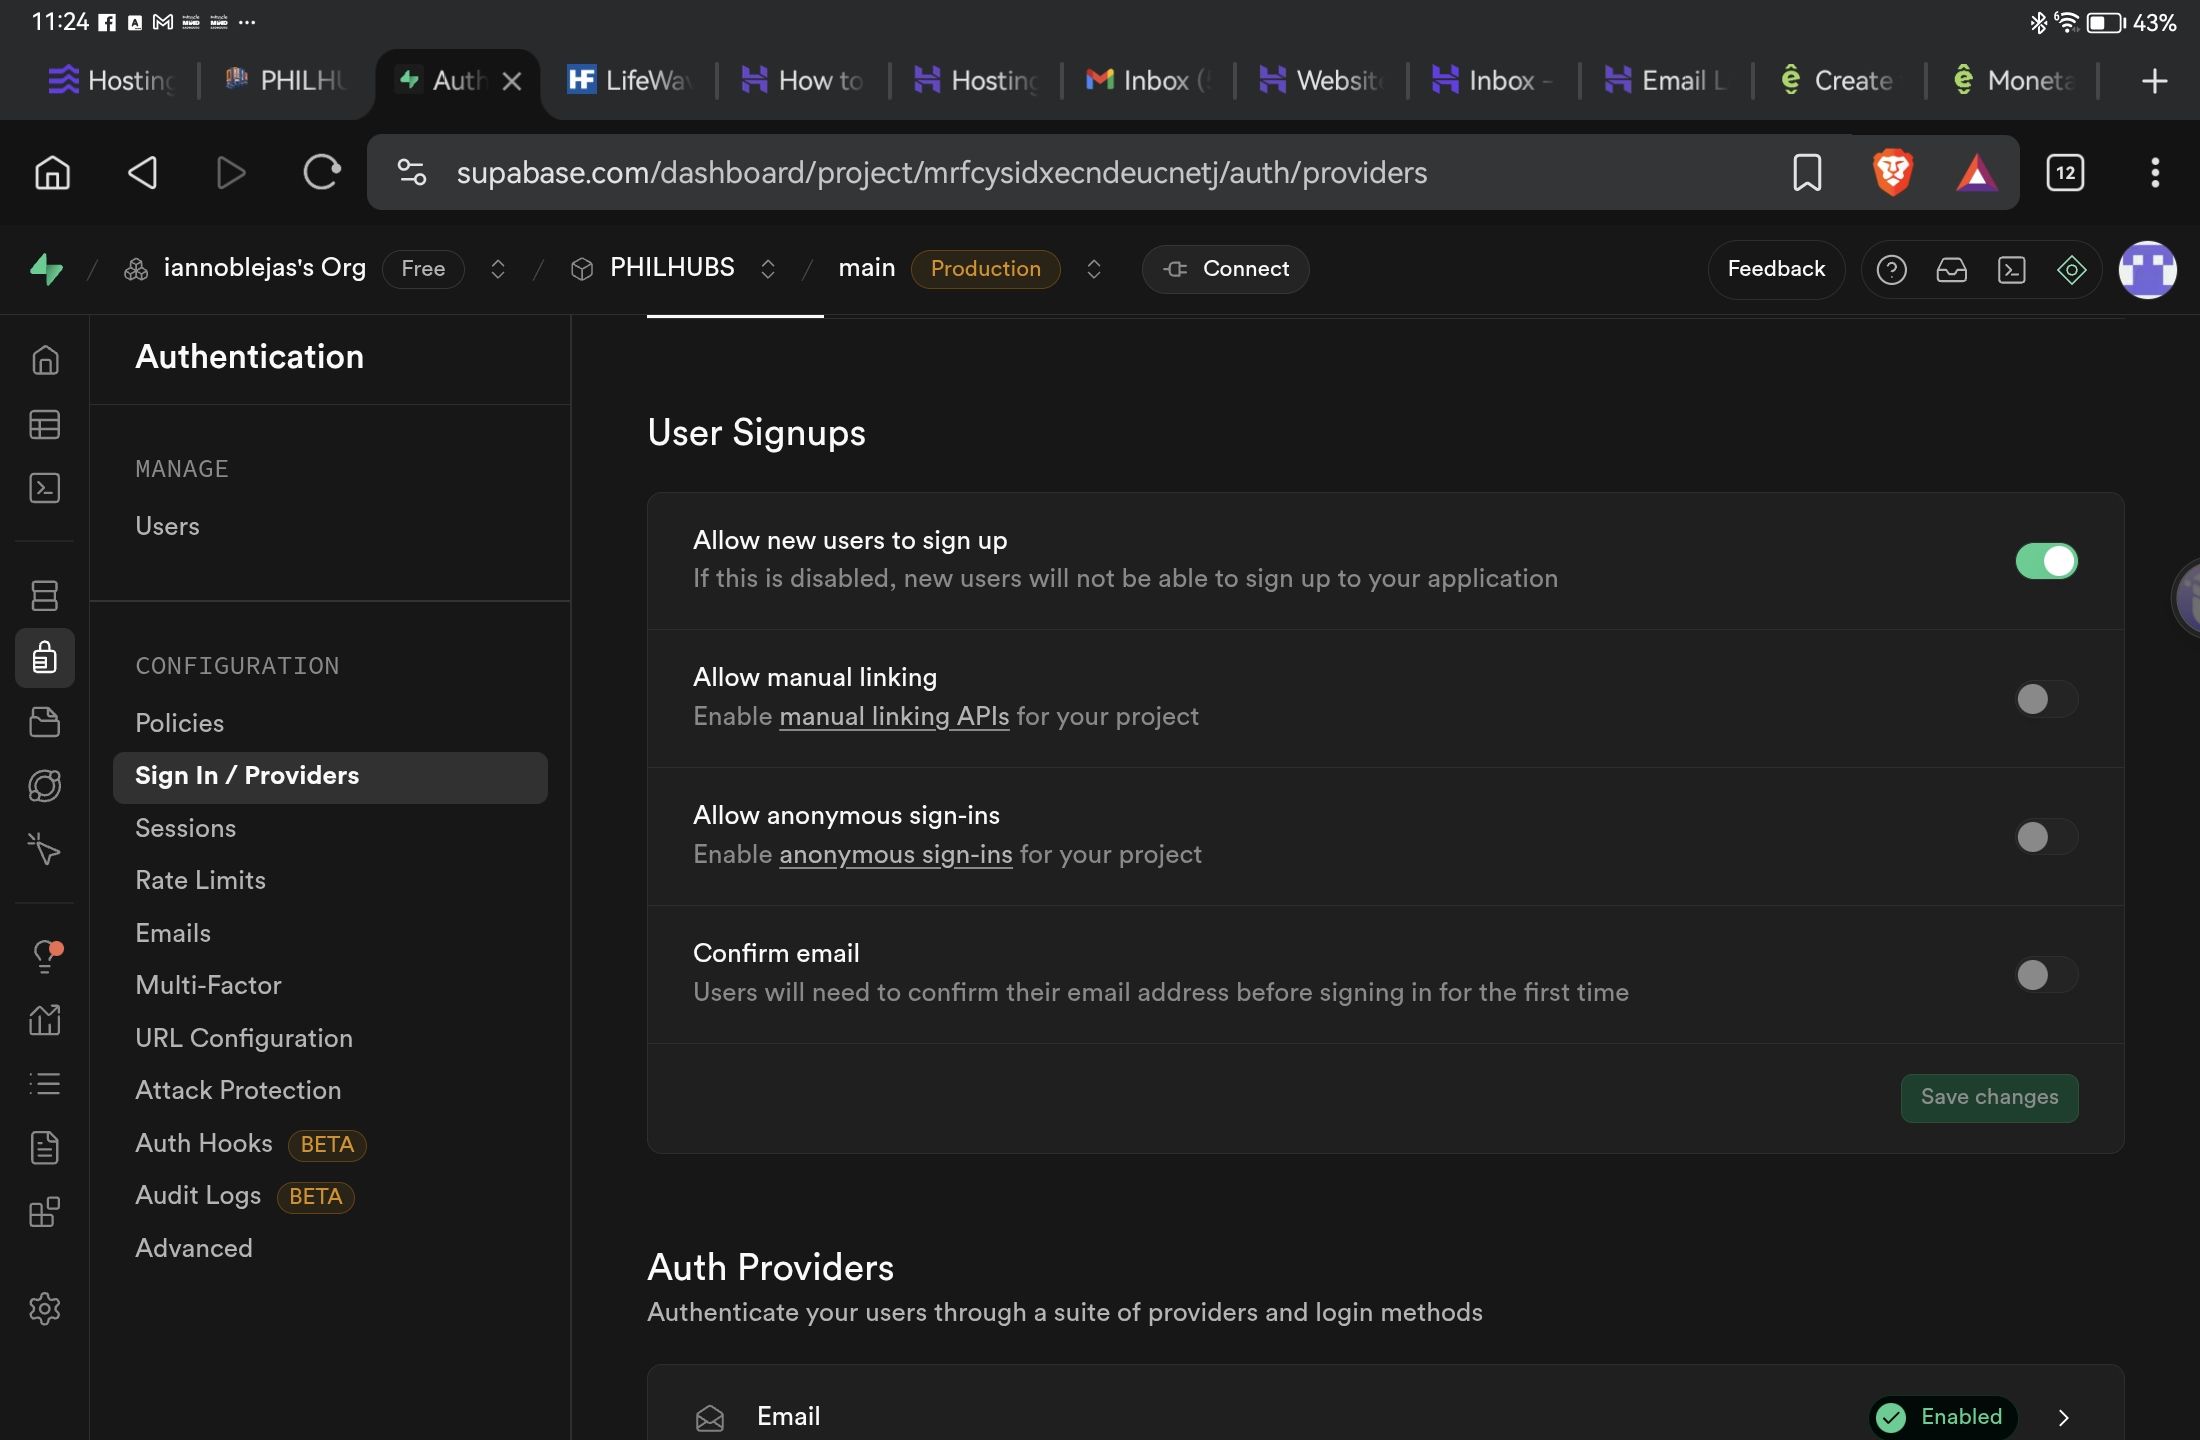This screenshot has width=2200, height=1440.
Task: Open the Database sidebar icon
Action: (x=45, y=596)
